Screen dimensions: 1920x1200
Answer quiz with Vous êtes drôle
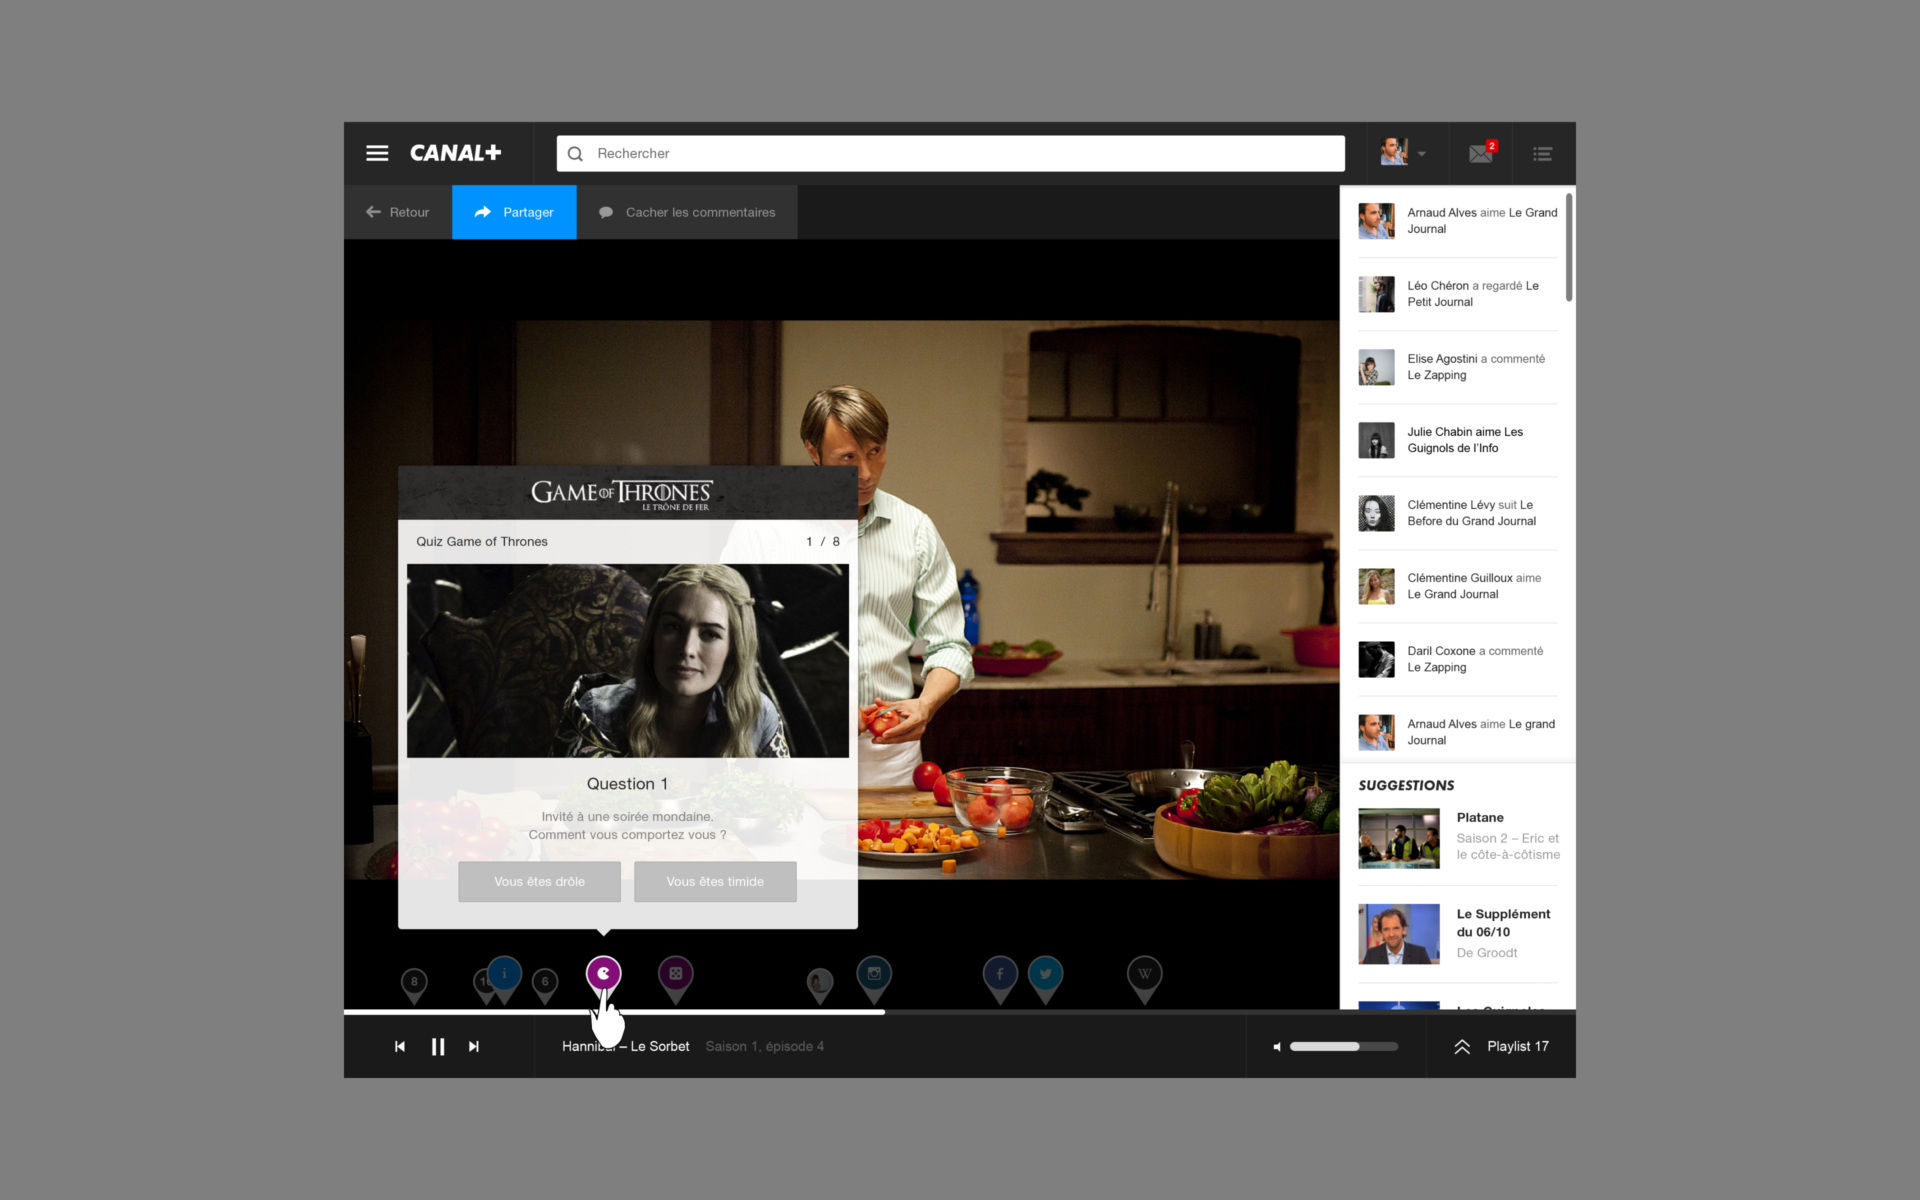(x=539, y=881)
